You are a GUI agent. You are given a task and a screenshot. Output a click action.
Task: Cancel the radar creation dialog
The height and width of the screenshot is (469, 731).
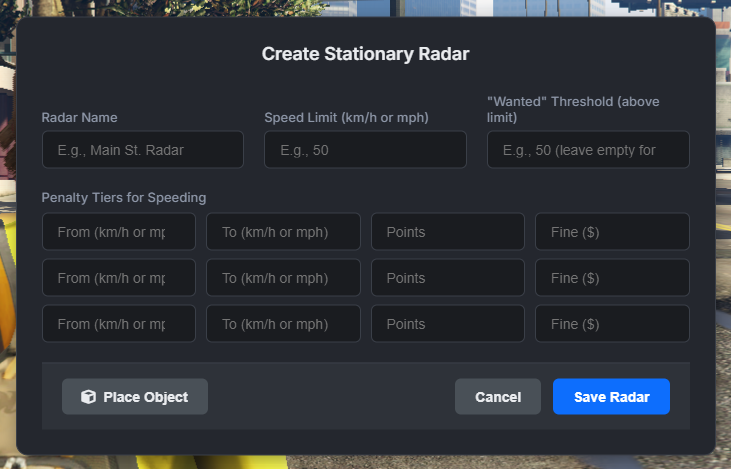498,397
